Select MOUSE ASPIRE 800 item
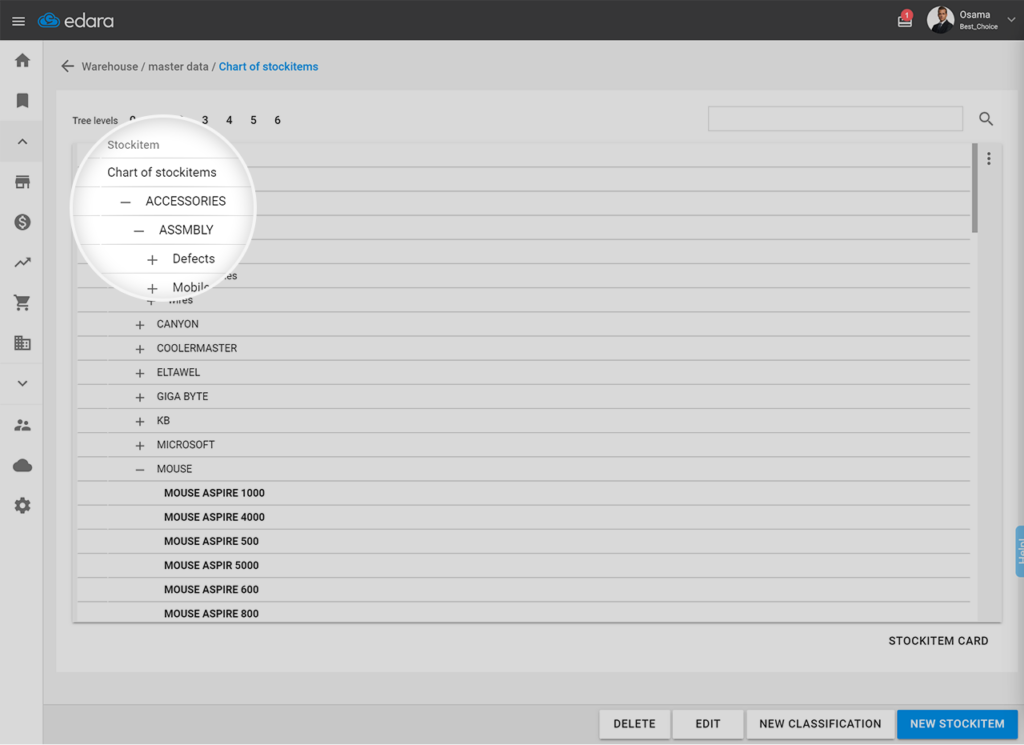The image size is (1024, 745). 211,614
